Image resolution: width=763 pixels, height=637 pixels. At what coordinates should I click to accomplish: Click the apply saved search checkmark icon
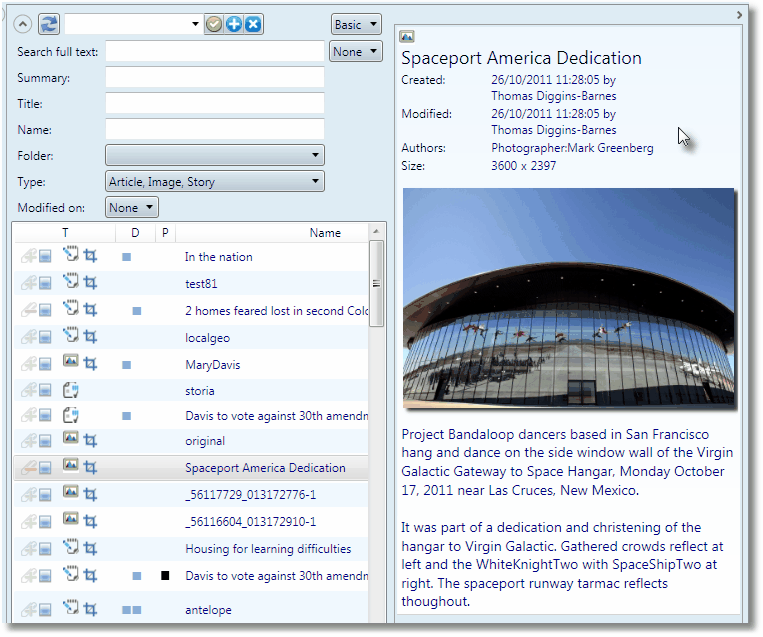click(x=214, y=24)
